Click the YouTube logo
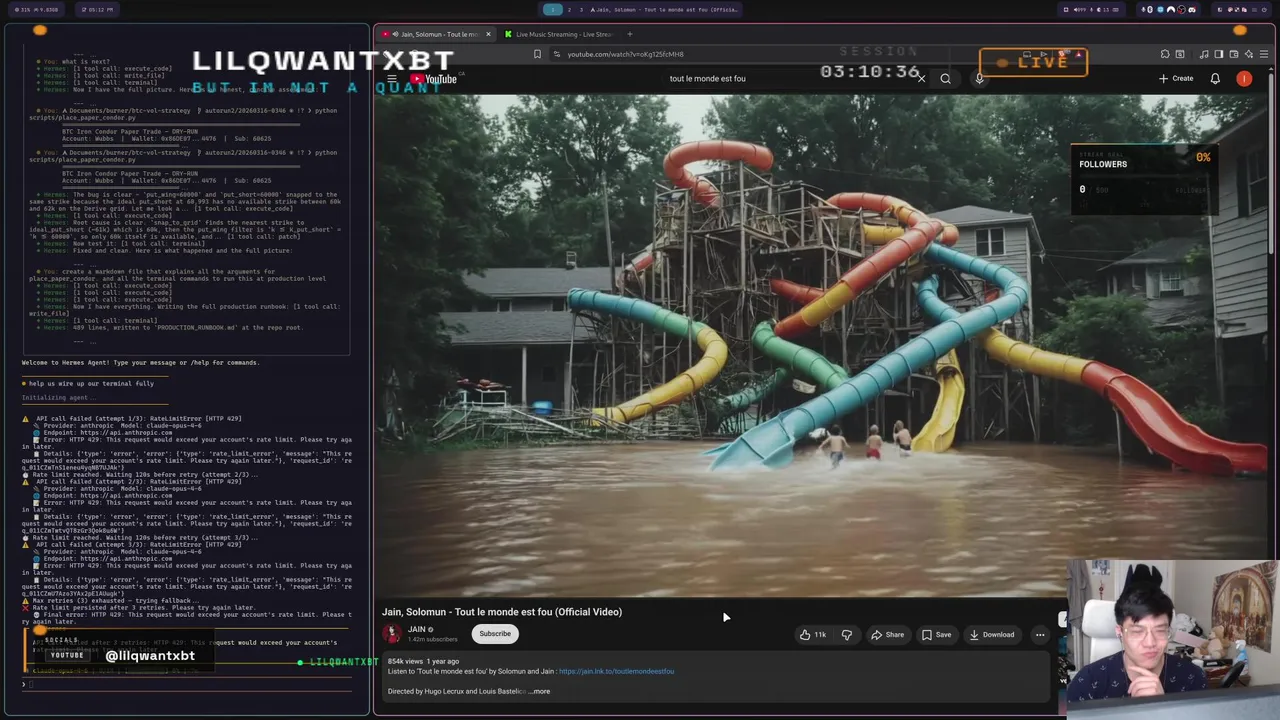 [x=435, y=79]
